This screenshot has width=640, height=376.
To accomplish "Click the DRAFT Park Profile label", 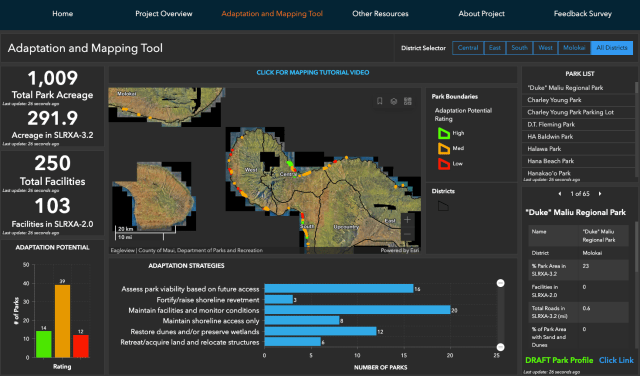I will [x=559, y=360].
